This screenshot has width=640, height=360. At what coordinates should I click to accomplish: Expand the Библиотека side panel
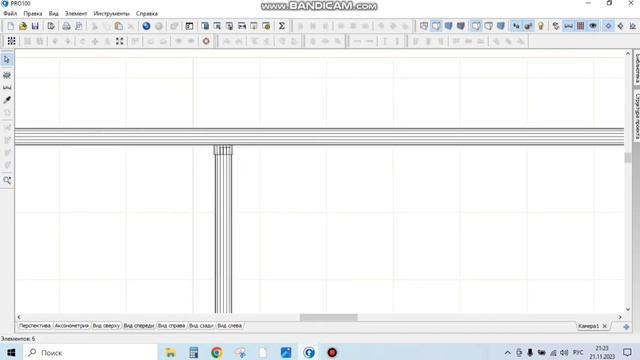click(636, 68)
